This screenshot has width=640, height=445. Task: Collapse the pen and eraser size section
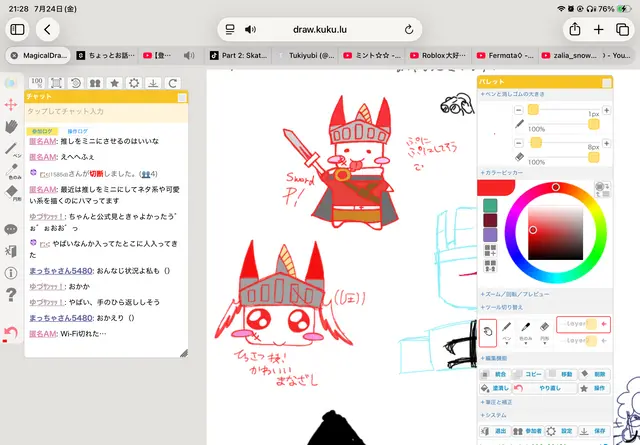512,94
